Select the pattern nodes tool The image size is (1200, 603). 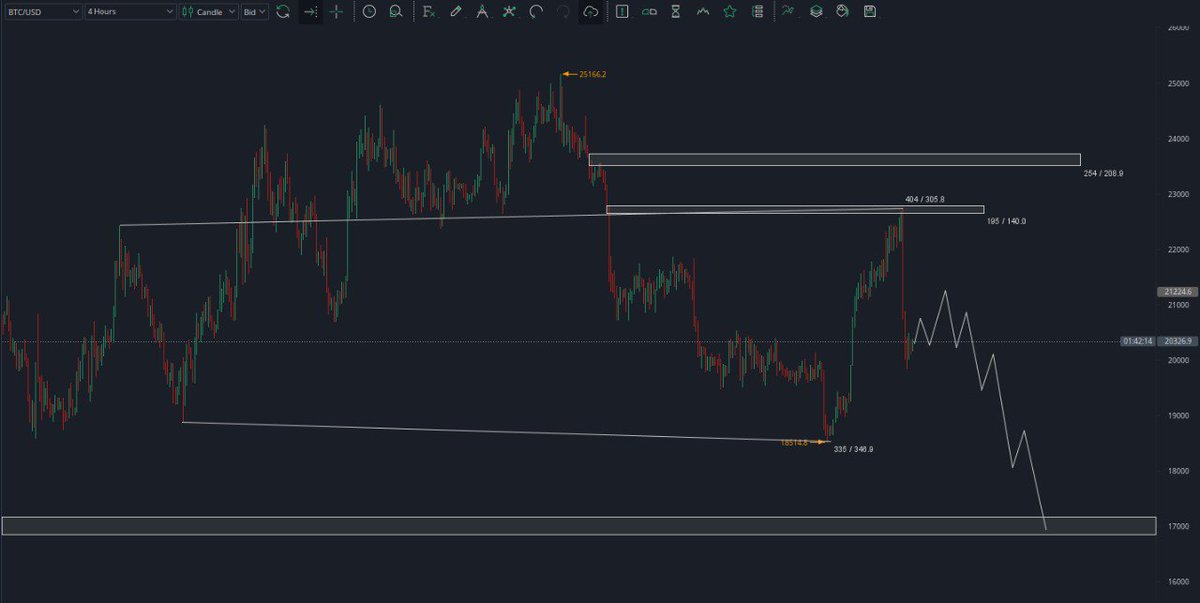pyautogui.click(x=510, y=12)
